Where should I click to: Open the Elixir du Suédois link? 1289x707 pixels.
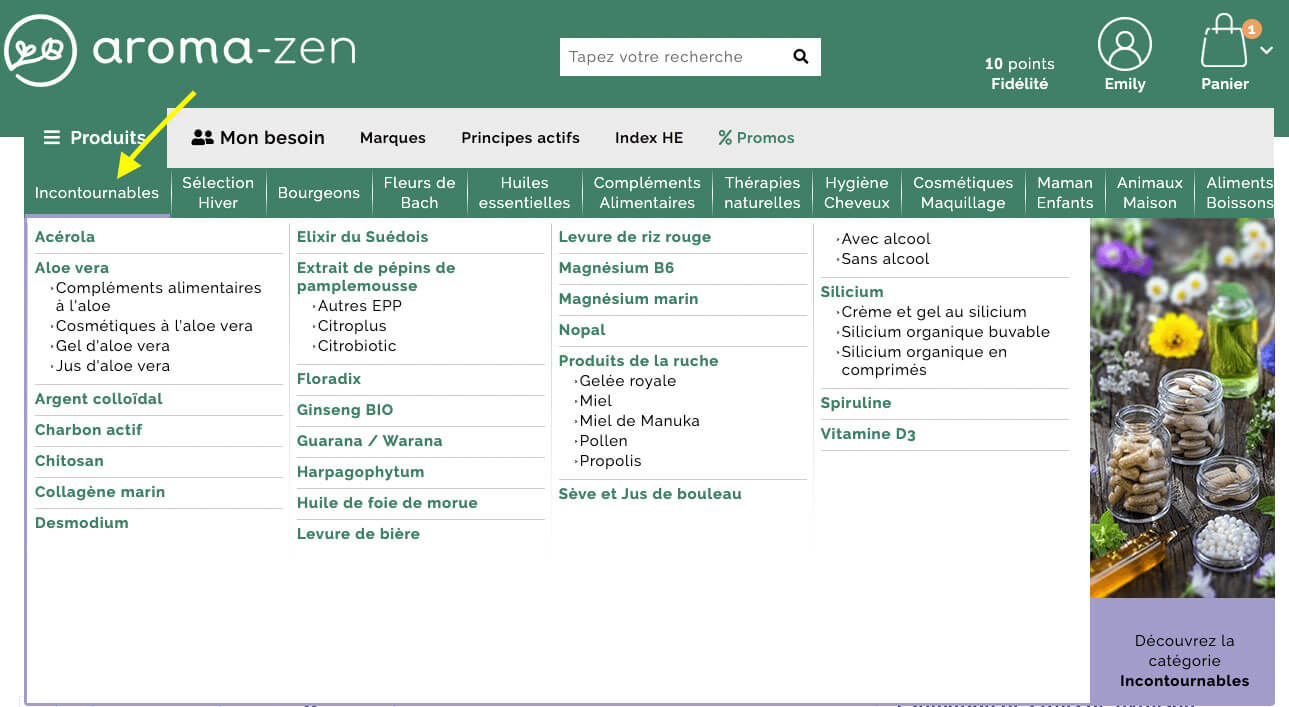point(362,237)
